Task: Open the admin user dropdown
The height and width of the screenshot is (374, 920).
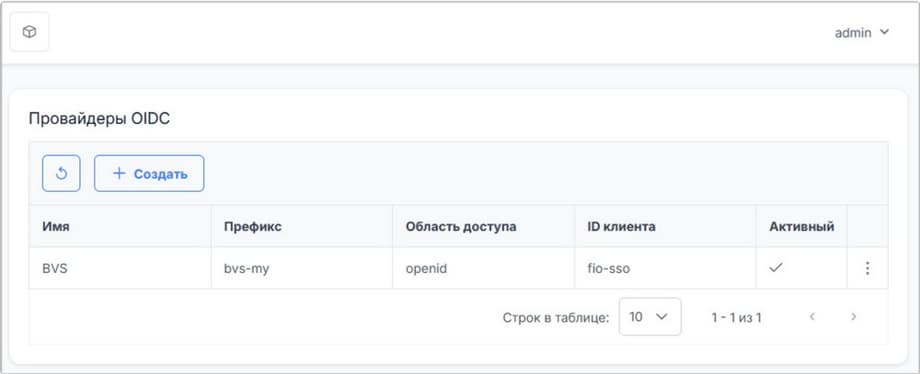Action: tap(862, 33)
